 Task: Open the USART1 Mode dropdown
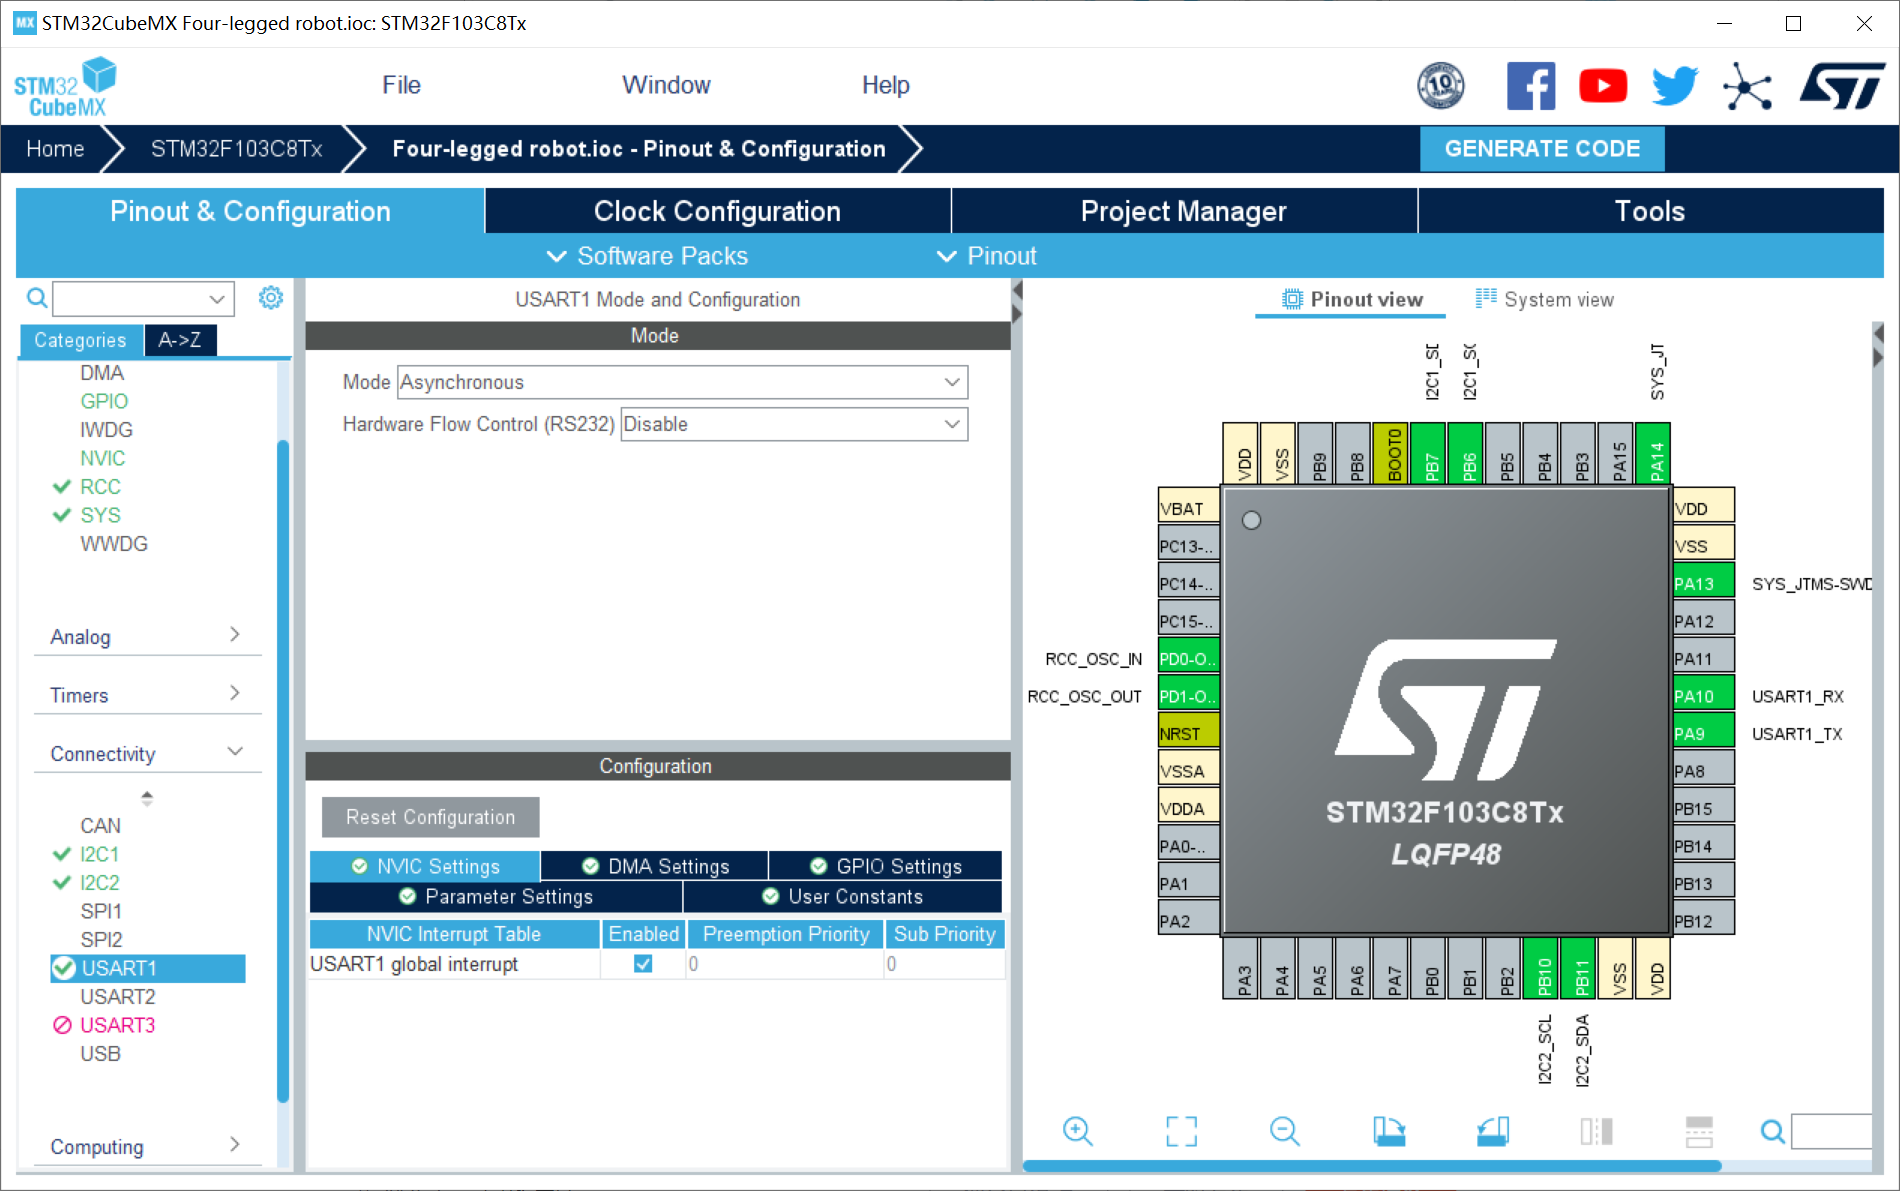pos(682,382)
